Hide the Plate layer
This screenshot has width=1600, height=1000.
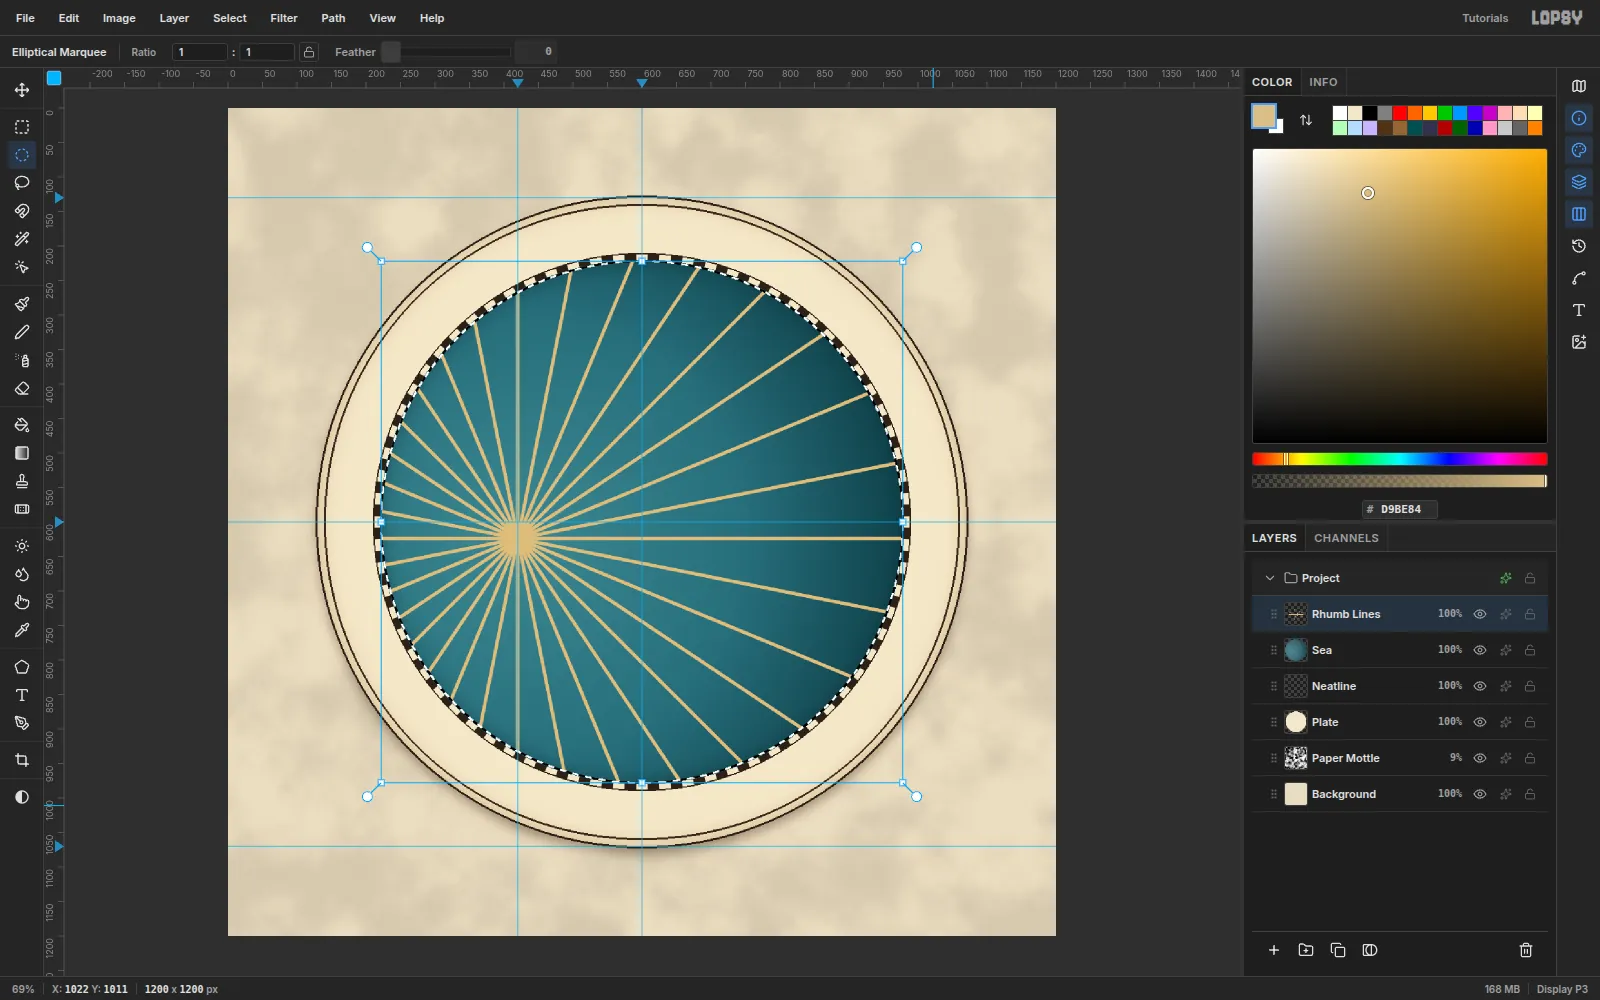(1480, 722)
